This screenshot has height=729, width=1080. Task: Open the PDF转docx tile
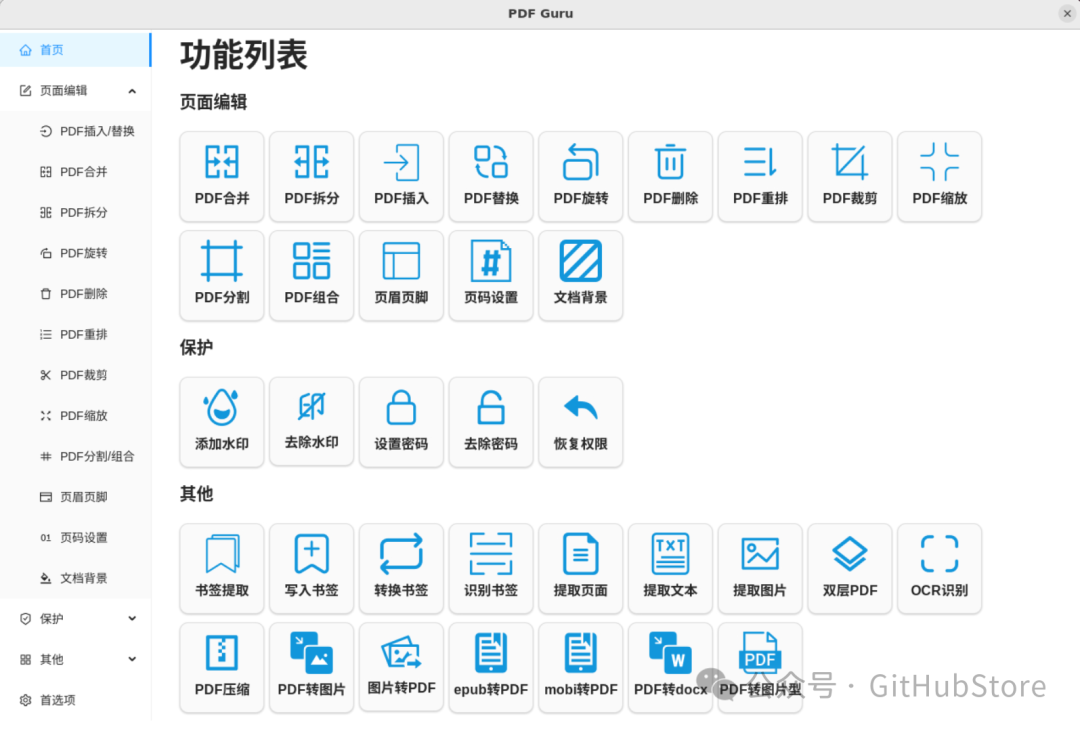[x=670, y=668]
